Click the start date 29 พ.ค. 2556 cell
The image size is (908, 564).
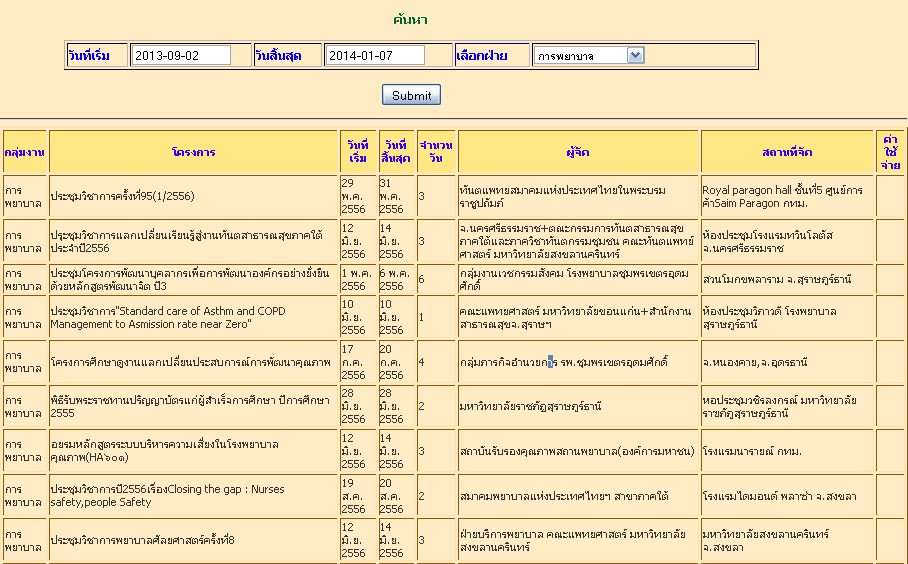point(358,196)
